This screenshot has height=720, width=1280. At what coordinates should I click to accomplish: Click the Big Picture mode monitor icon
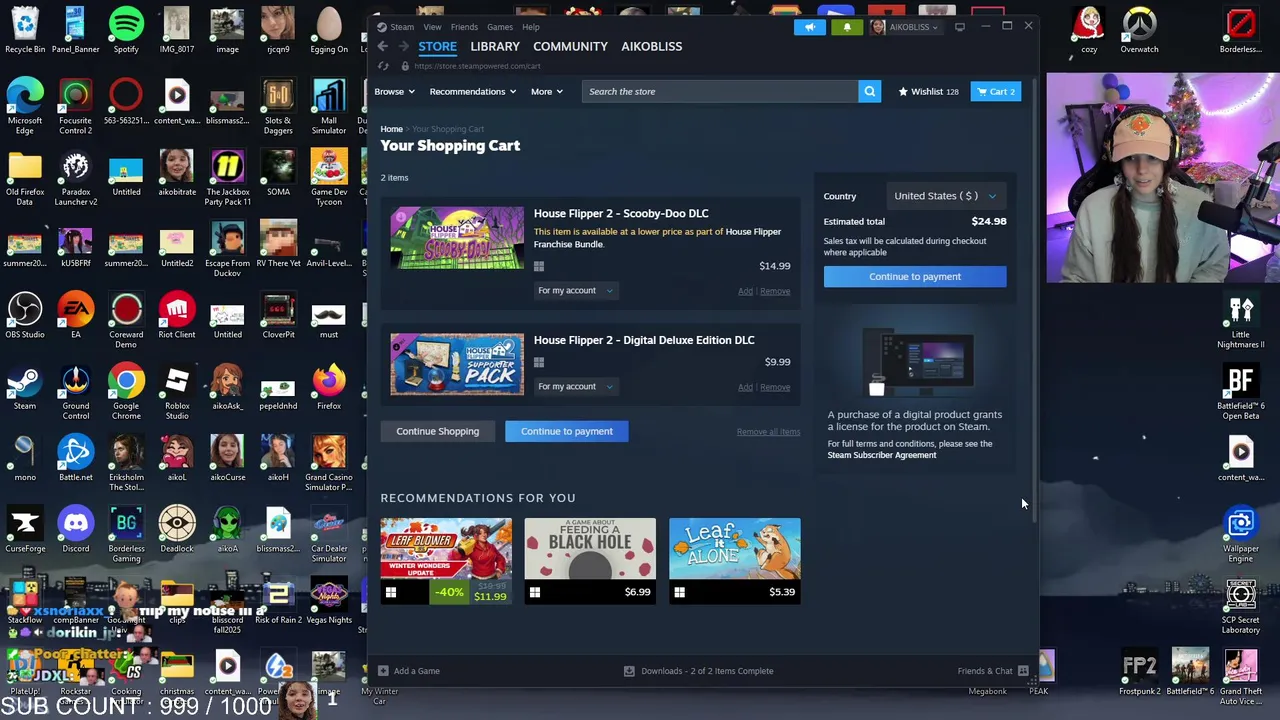coord(960,27)
